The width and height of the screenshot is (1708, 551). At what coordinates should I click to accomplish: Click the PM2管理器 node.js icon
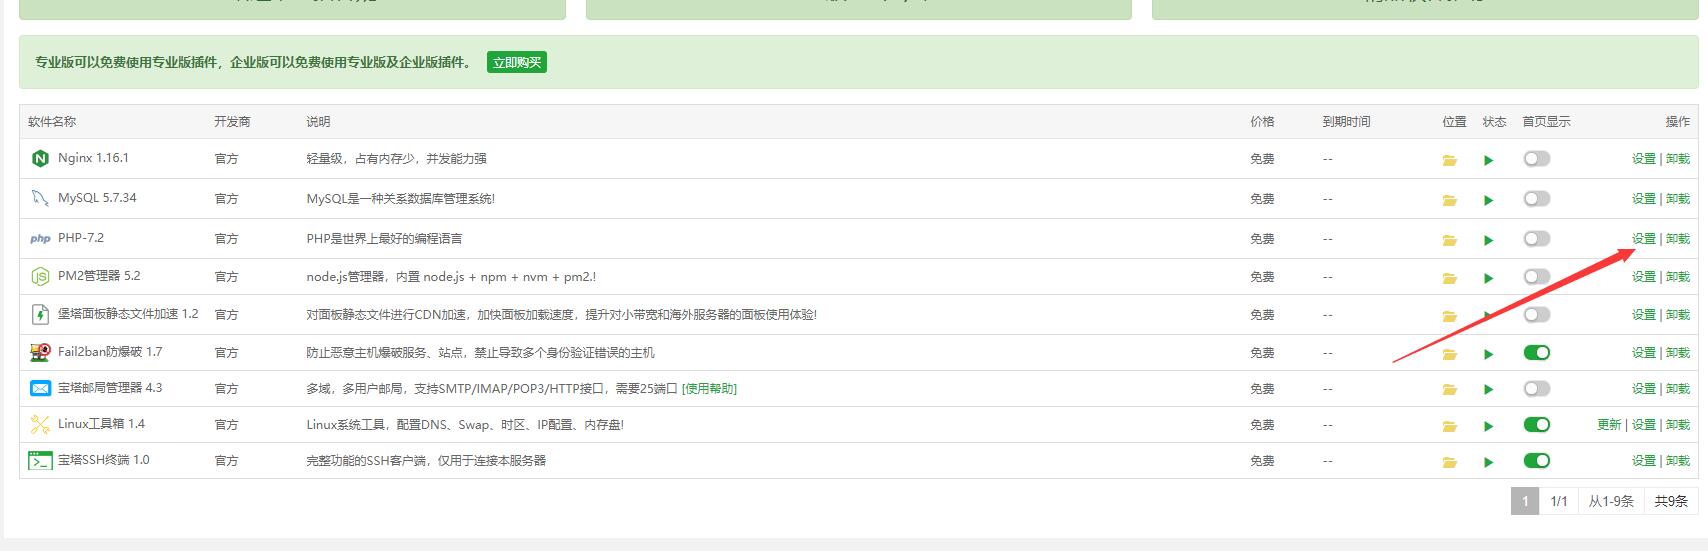click(40, 276)
